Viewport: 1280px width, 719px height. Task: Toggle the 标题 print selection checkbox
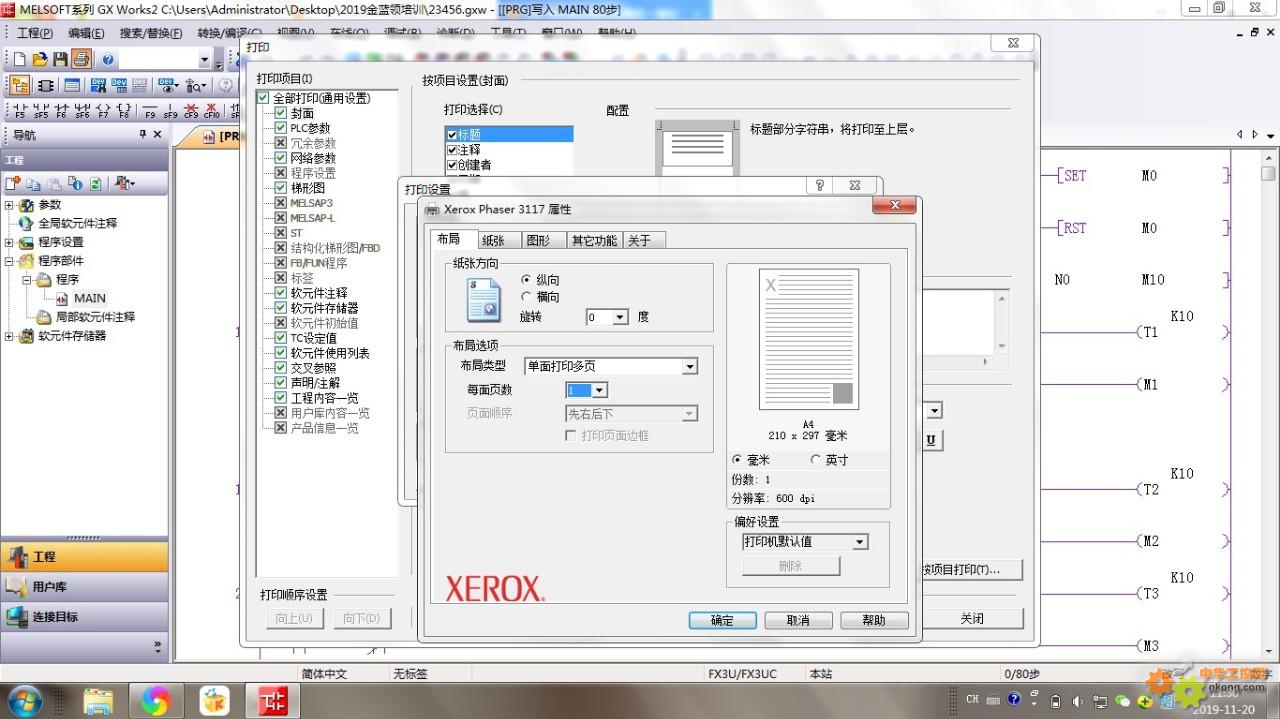tap(452, 135)
